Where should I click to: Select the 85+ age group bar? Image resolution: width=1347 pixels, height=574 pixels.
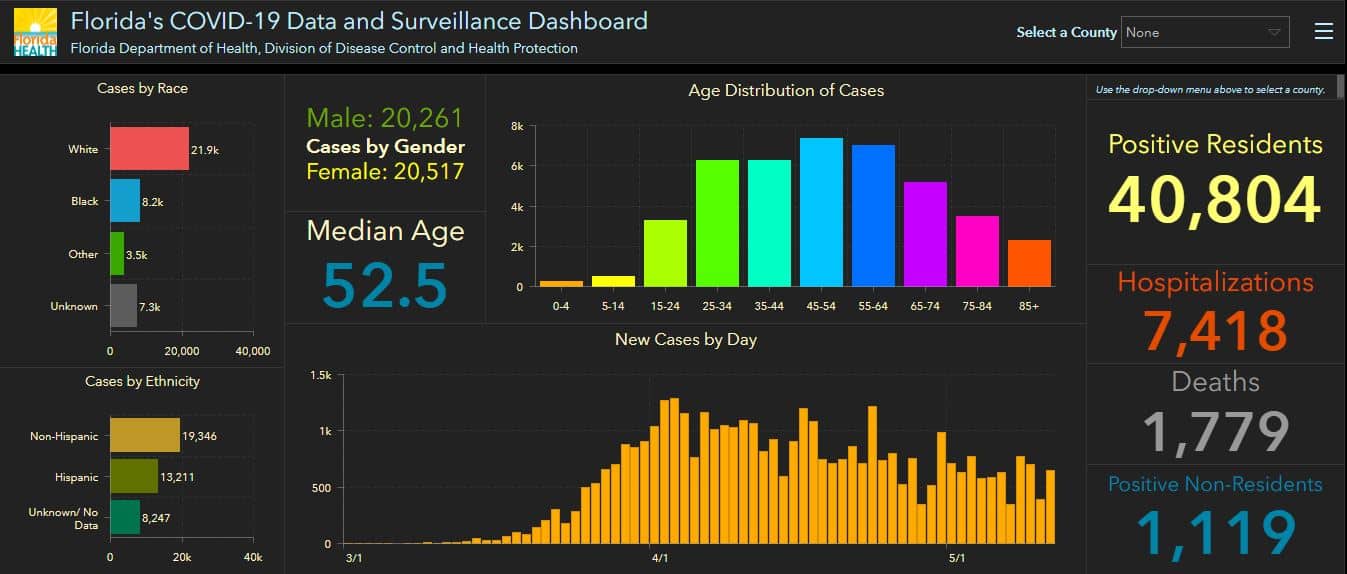tap(1029, 263)
